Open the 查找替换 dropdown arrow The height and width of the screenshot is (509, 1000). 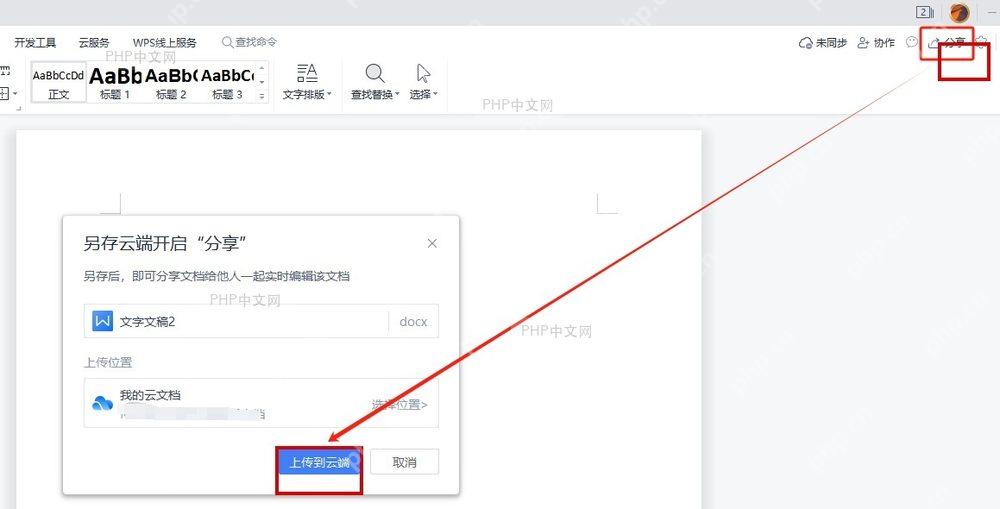pos(397,94)
